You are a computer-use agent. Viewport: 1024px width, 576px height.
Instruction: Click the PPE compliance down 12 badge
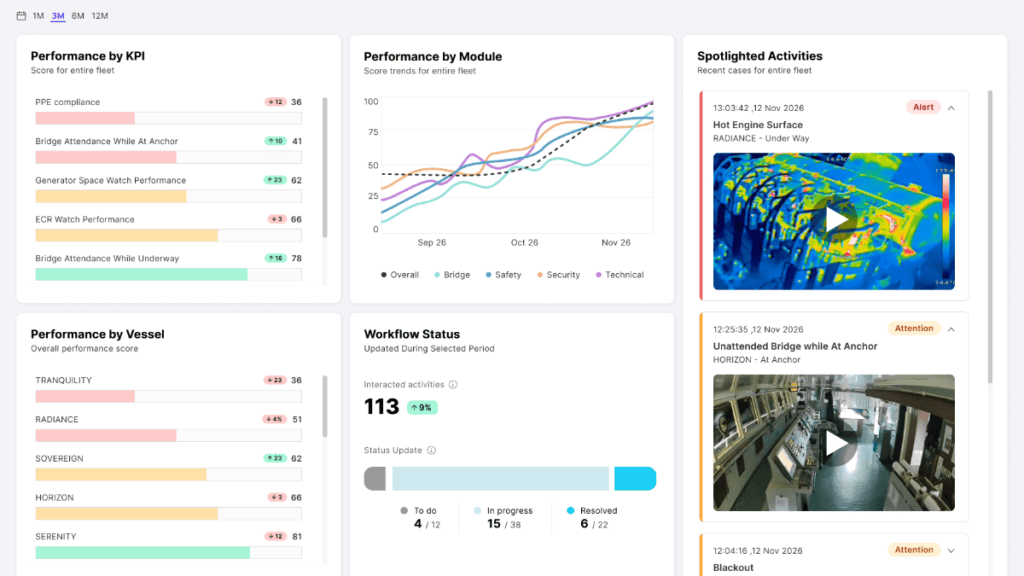tap(276, 102)
